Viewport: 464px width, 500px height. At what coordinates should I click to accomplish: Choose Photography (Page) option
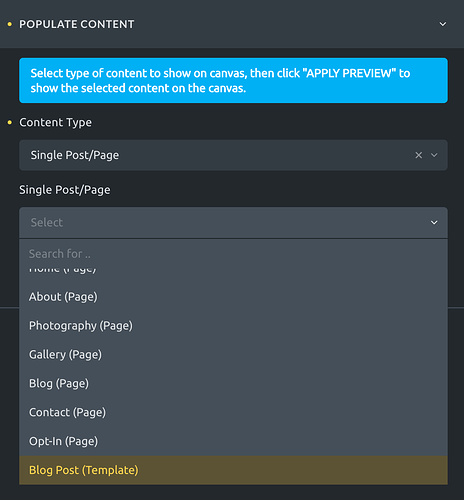[x=233, y=326]
